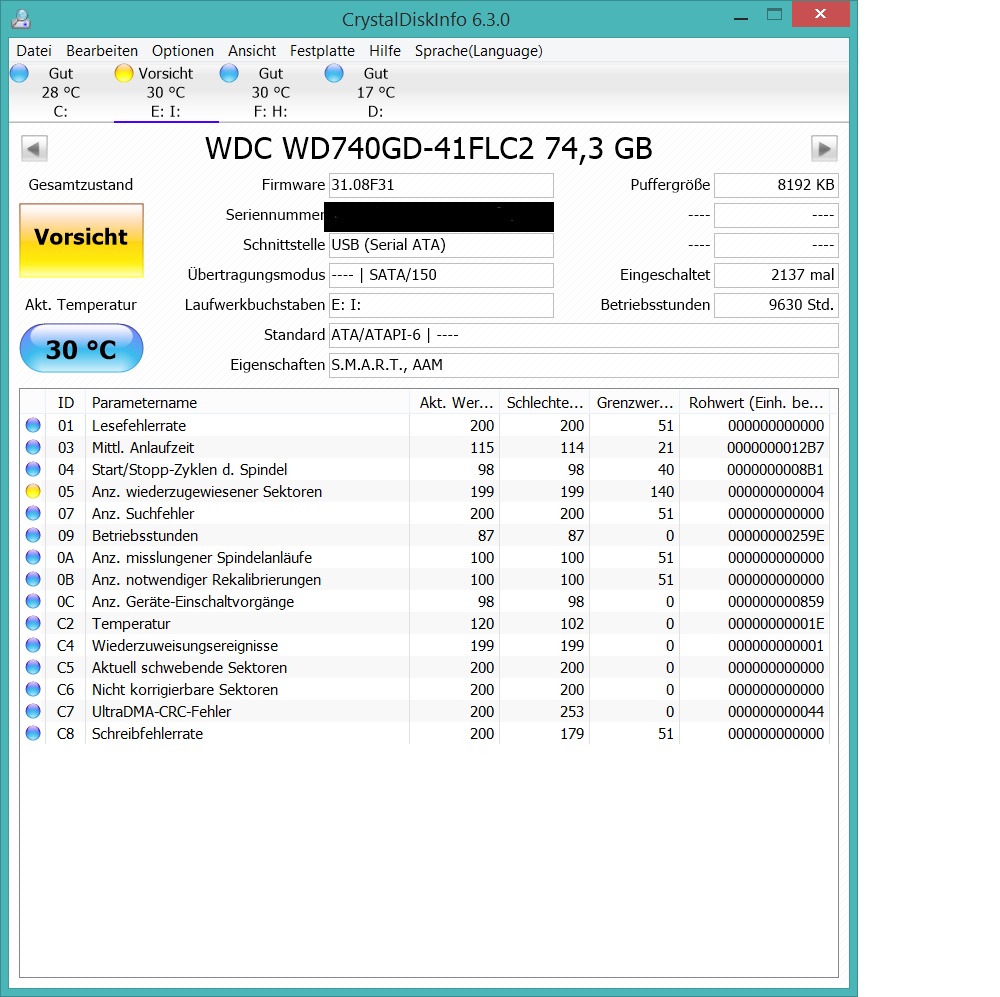Click status orb of Nicht korrigierbare Sektoren row

pyautogui.click(x=33, y=689)
